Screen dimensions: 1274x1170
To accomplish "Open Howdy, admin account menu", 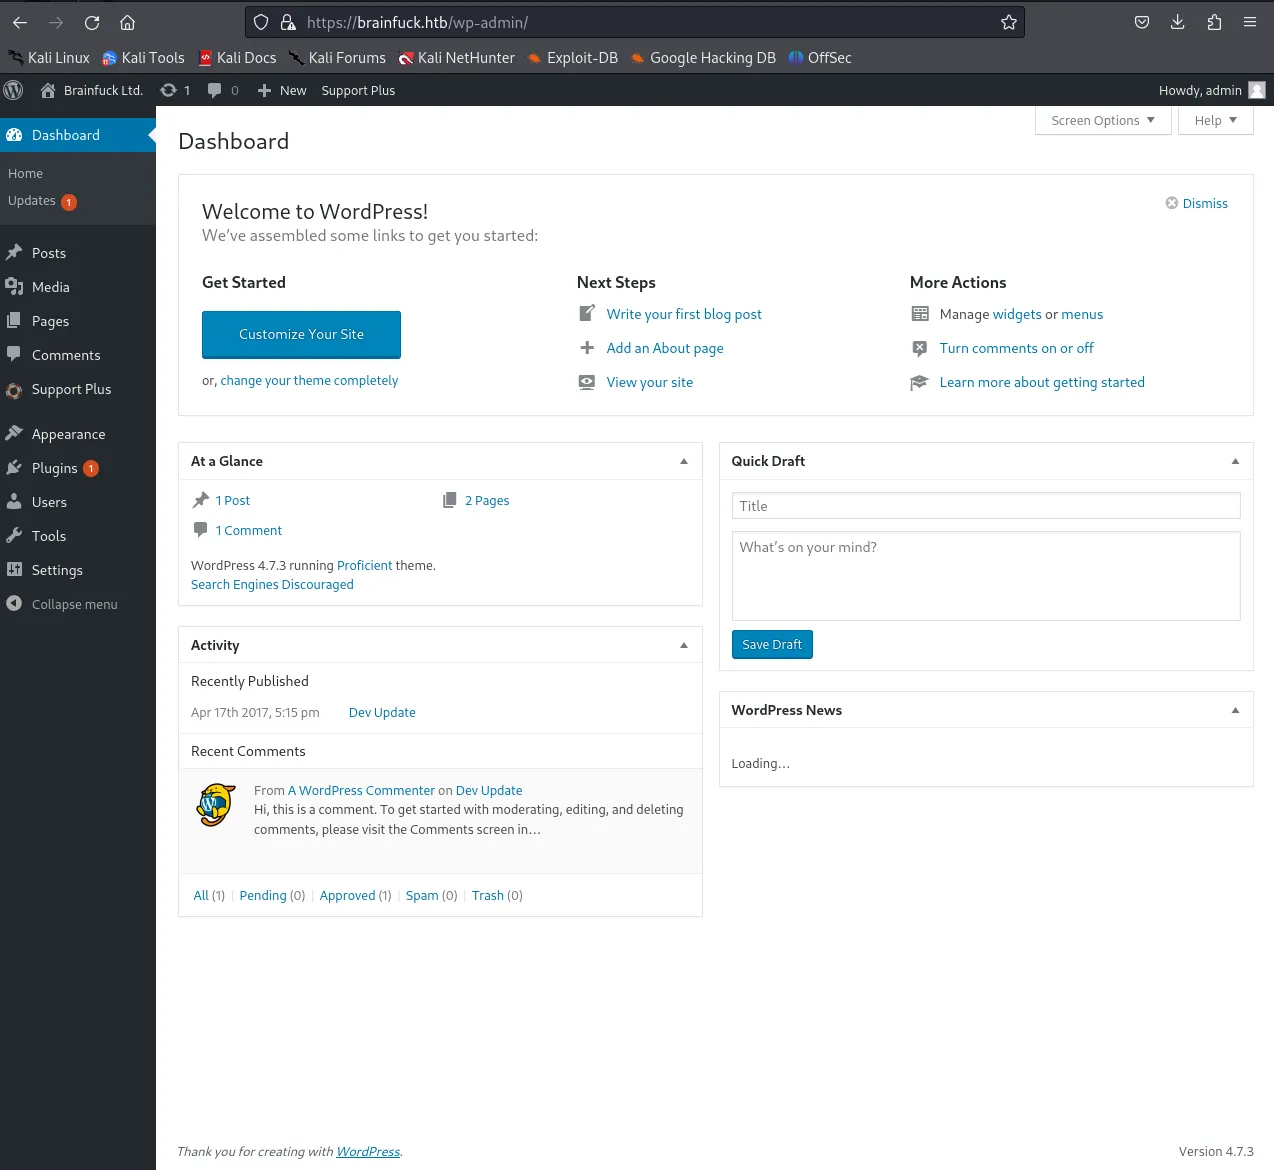I will click(1211, 90).
